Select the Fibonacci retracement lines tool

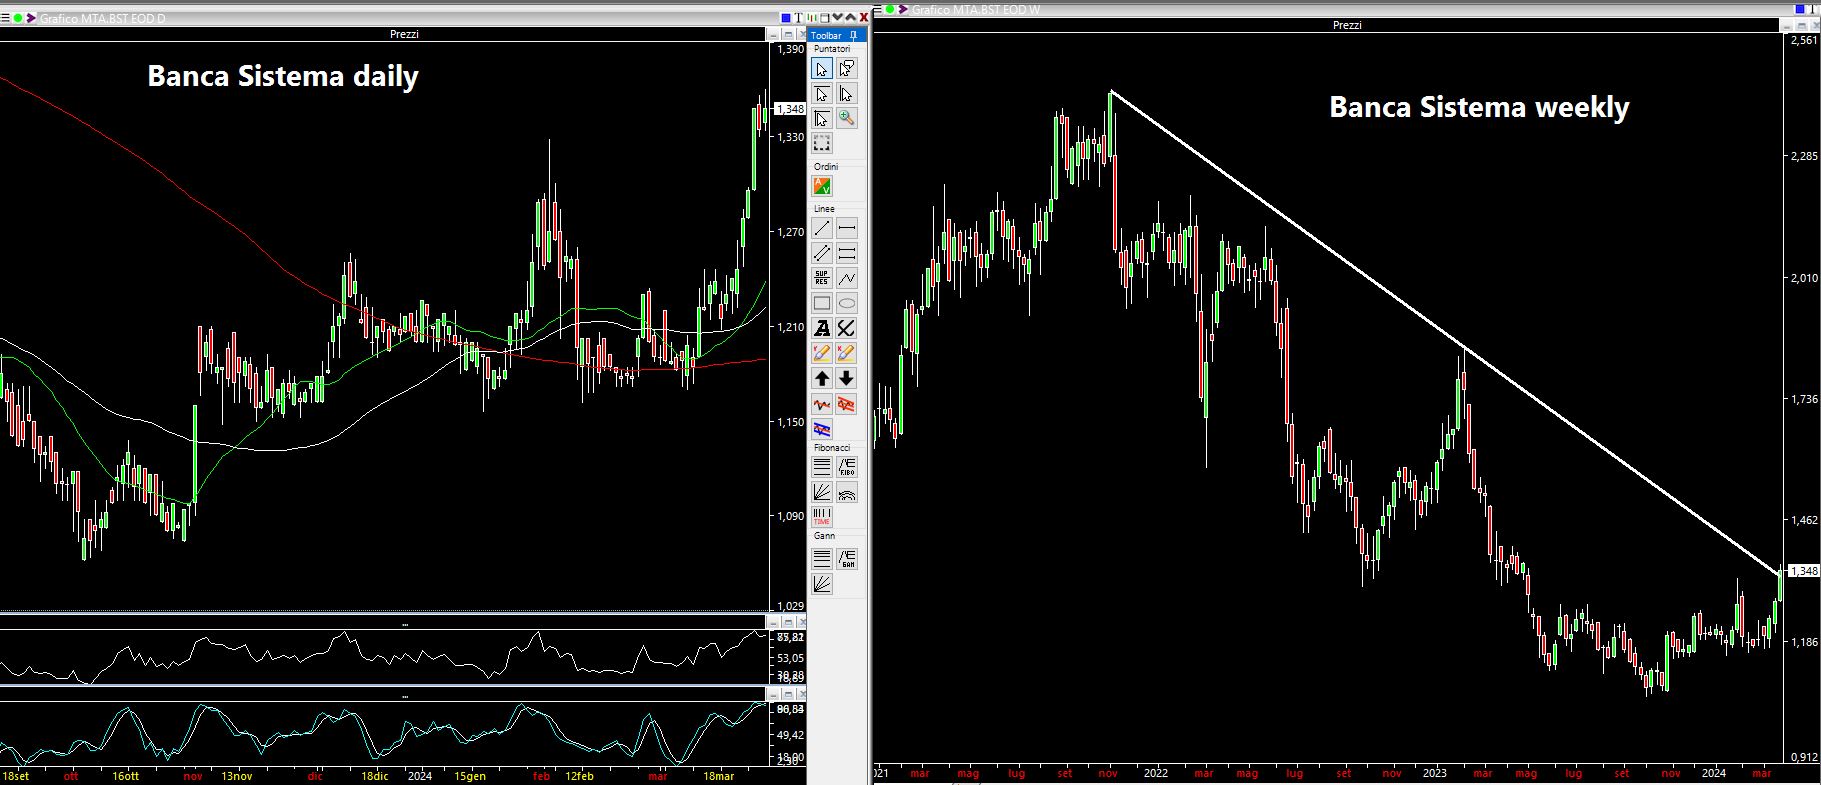[x=821, y=466]
